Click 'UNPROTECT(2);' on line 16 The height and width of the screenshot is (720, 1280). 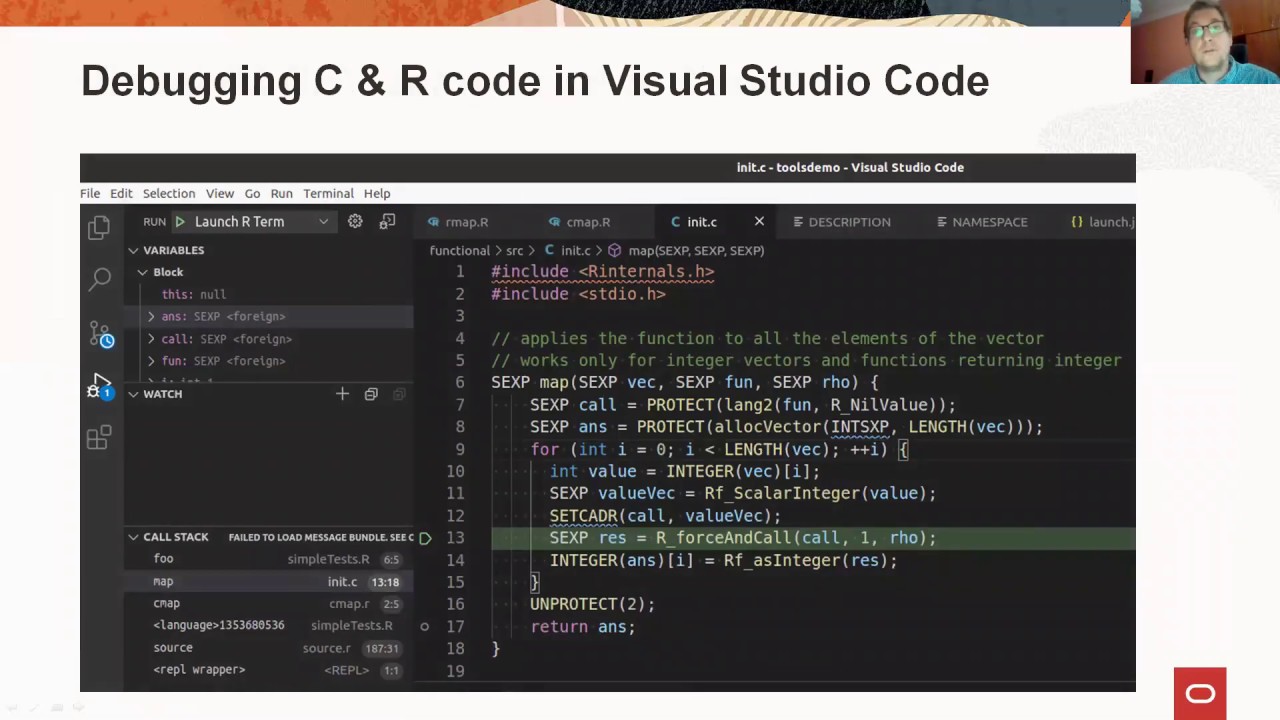pyautogui.click(x=592, y=604)
